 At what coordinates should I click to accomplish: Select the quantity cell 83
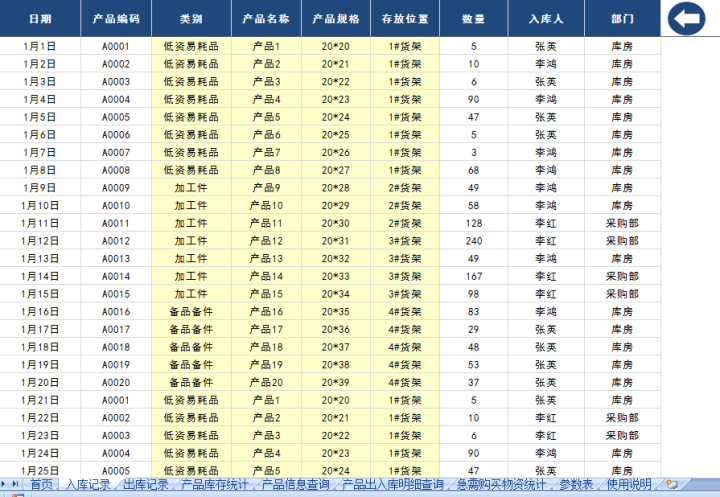[x=474, y=311]
